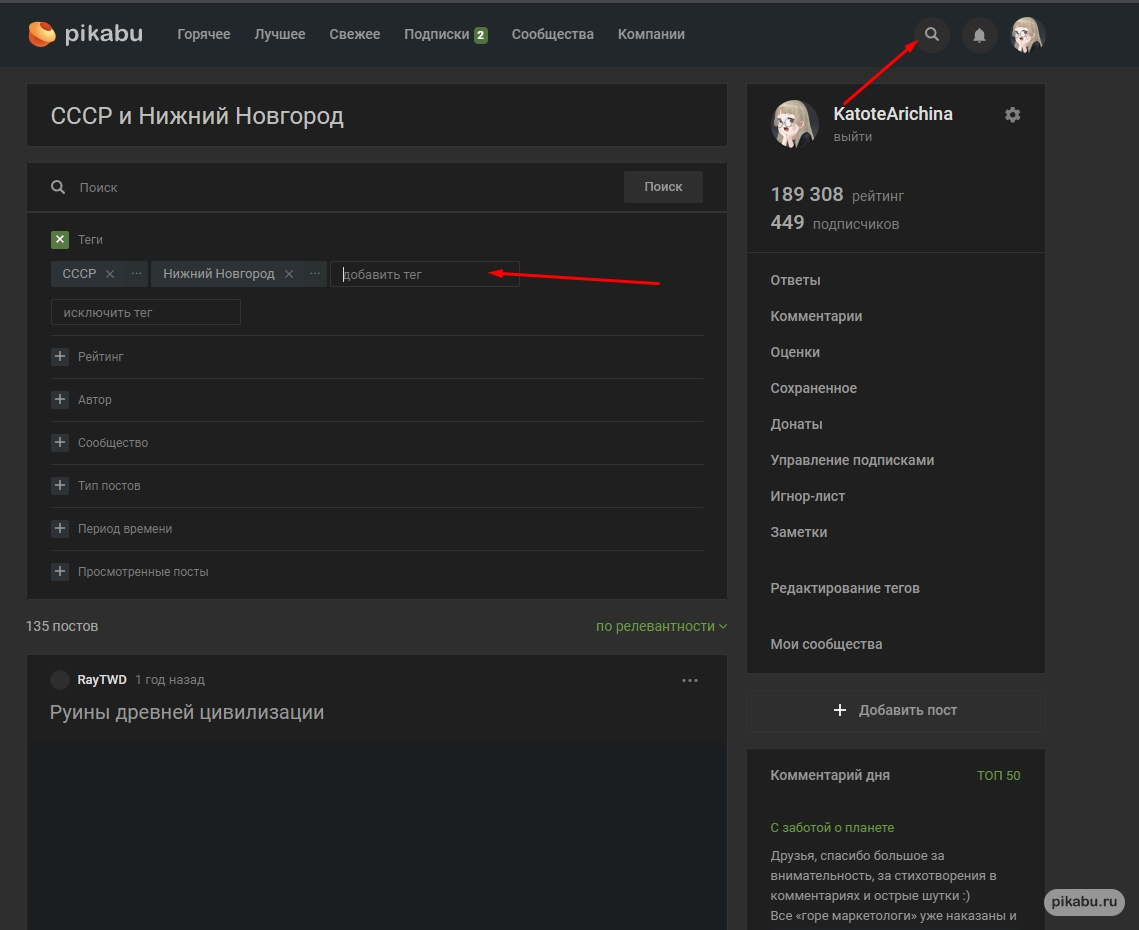Open options dots on СССР tag
1139x930 pixels.
(x=136, y=274)
